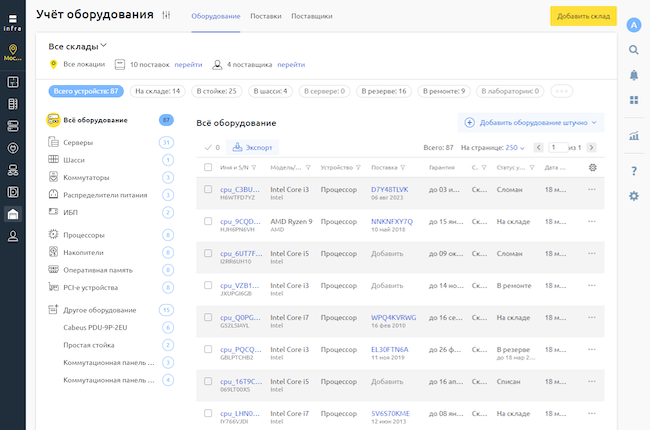
Task: Switch to the Поставщики tab
Action: pos(312,16)
